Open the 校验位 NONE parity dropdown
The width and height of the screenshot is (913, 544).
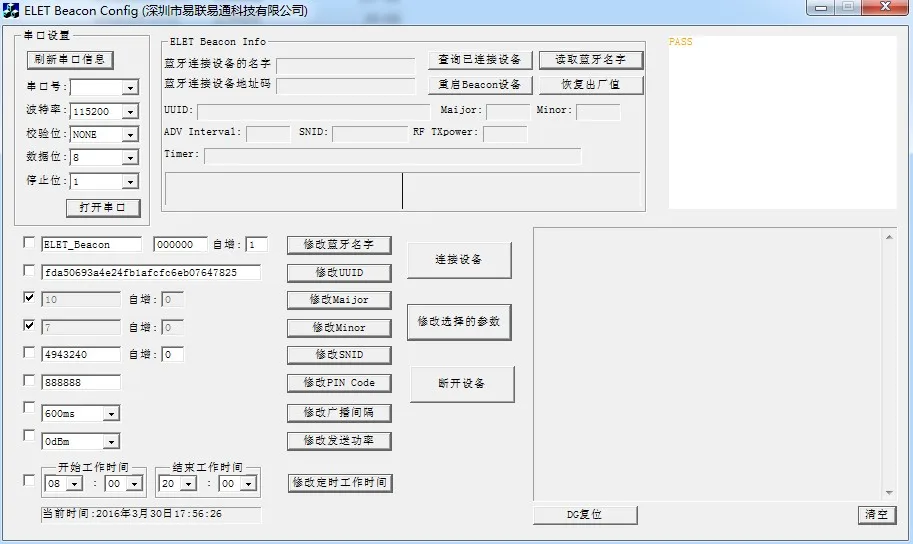(x=130, y=135)
